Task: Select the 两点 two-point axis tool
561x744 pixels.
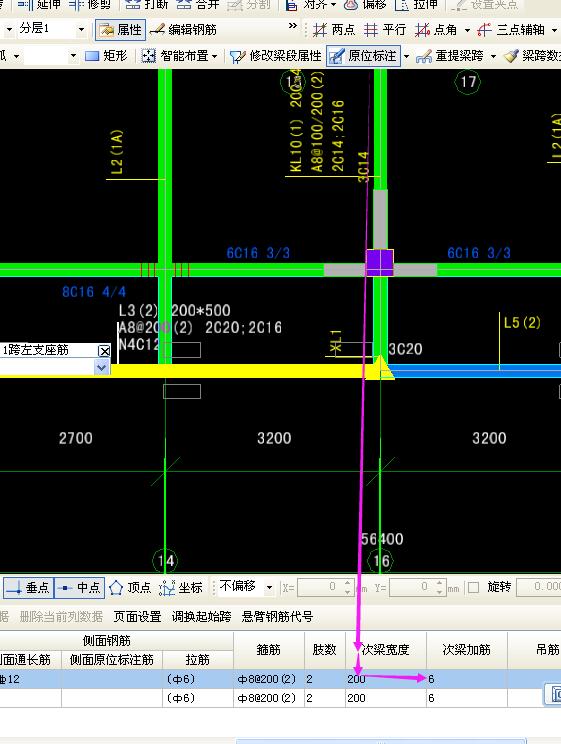Action: pos(334,30)
